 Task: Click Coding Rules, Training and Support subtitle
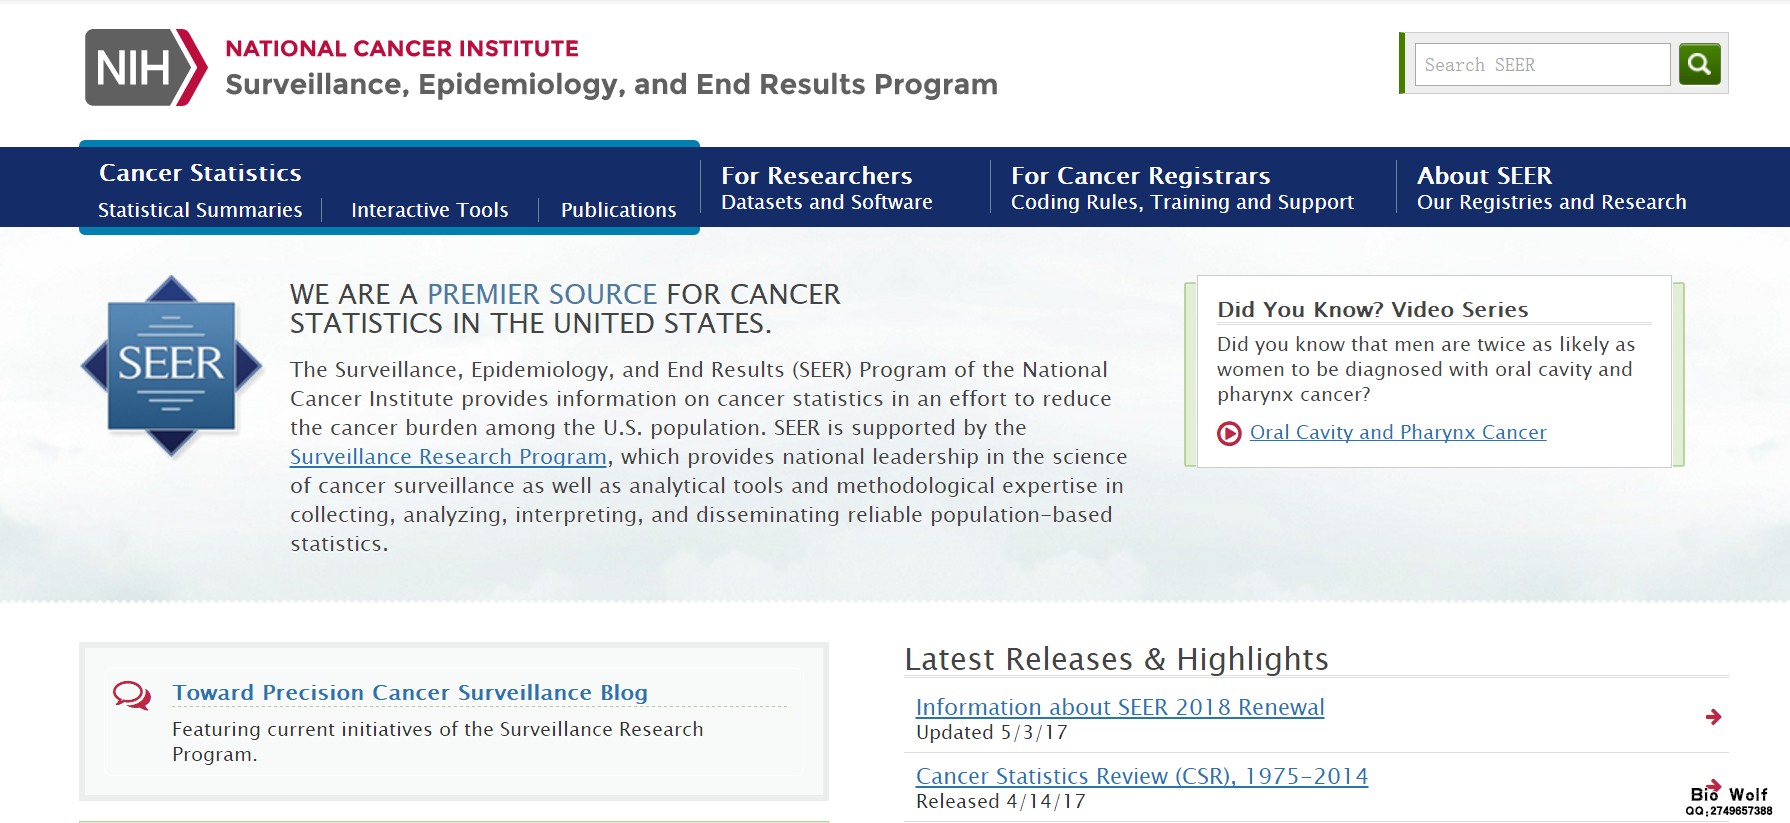(x=1182, y=202)
